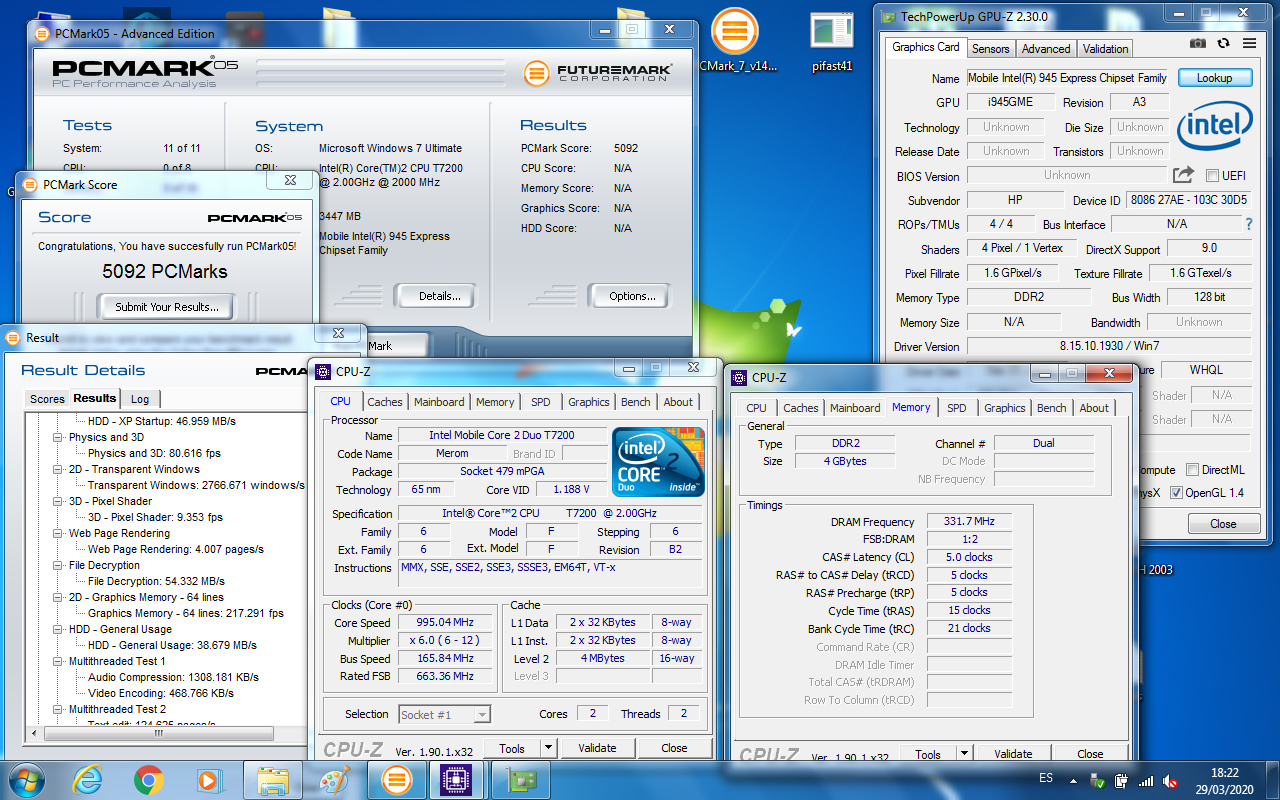Collapse the 3D - Pixel Shader node
This screenshot has width=1280, height=800.
(59, 501)
